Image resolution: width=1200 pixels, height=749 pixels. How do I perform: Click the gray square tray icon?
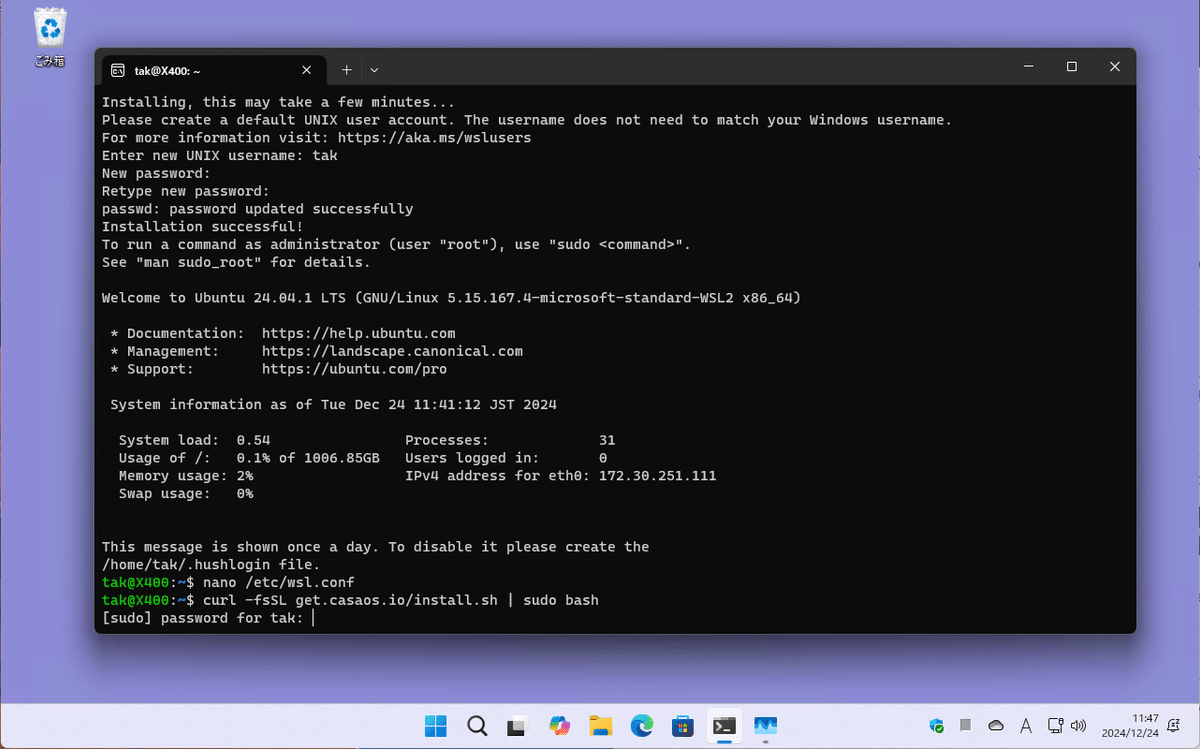click(x=966, y=725)
